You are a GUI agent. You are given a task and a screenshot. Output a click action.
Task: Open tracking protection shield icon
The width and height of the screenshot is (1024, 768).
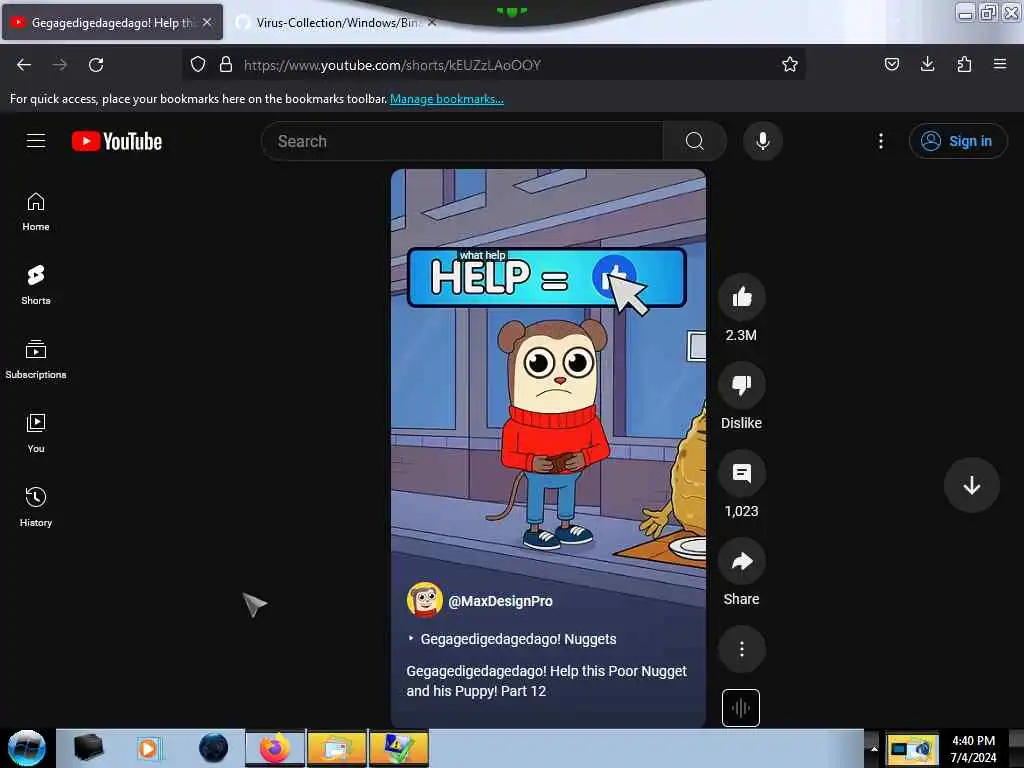tap(198, 65)
